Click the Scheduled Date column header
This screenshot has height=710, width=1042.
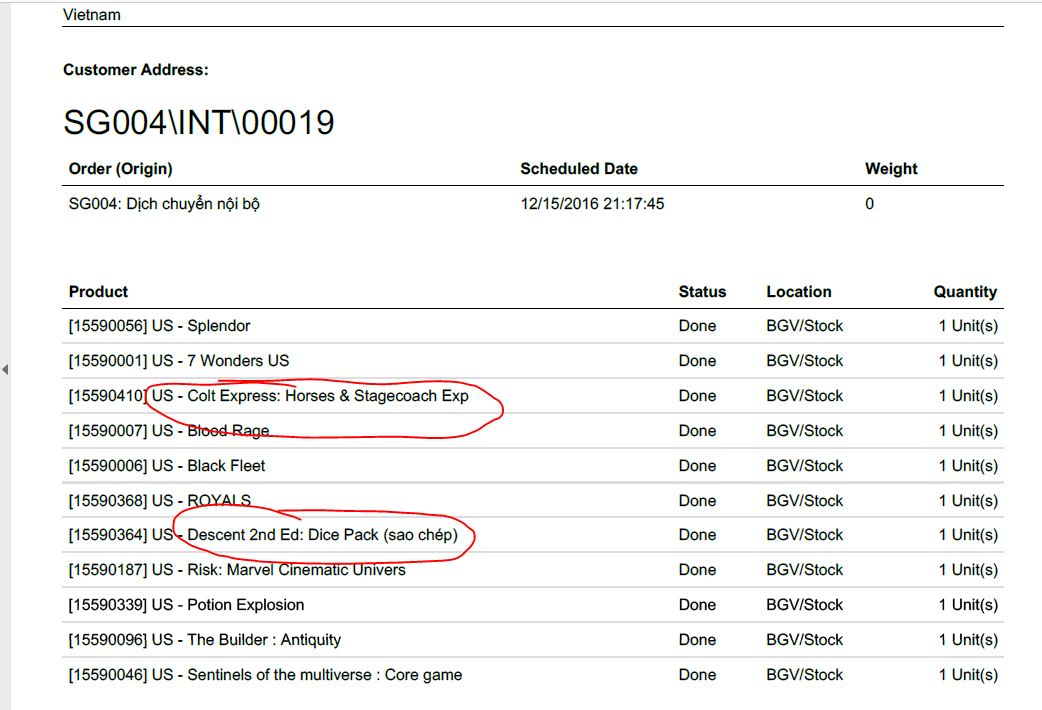pyautogui.click(x=579, y=169)
